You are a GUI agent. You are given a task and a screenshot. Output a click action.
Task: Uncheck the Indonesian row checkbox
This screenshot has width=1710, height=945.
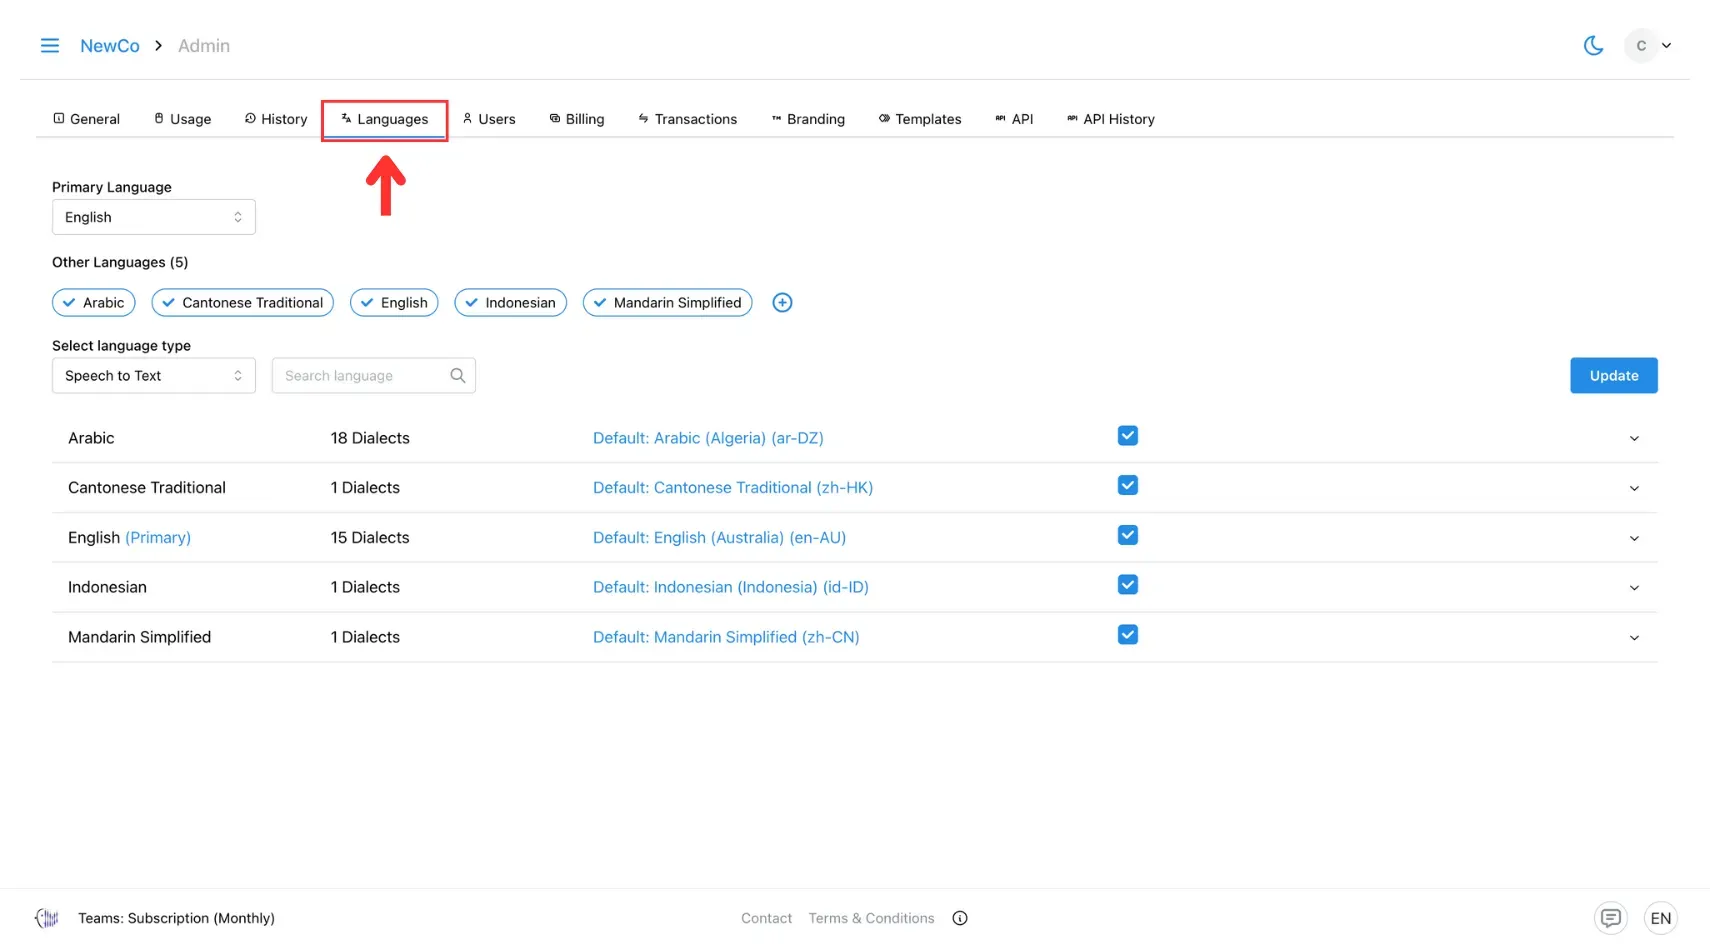point(1128,586)
